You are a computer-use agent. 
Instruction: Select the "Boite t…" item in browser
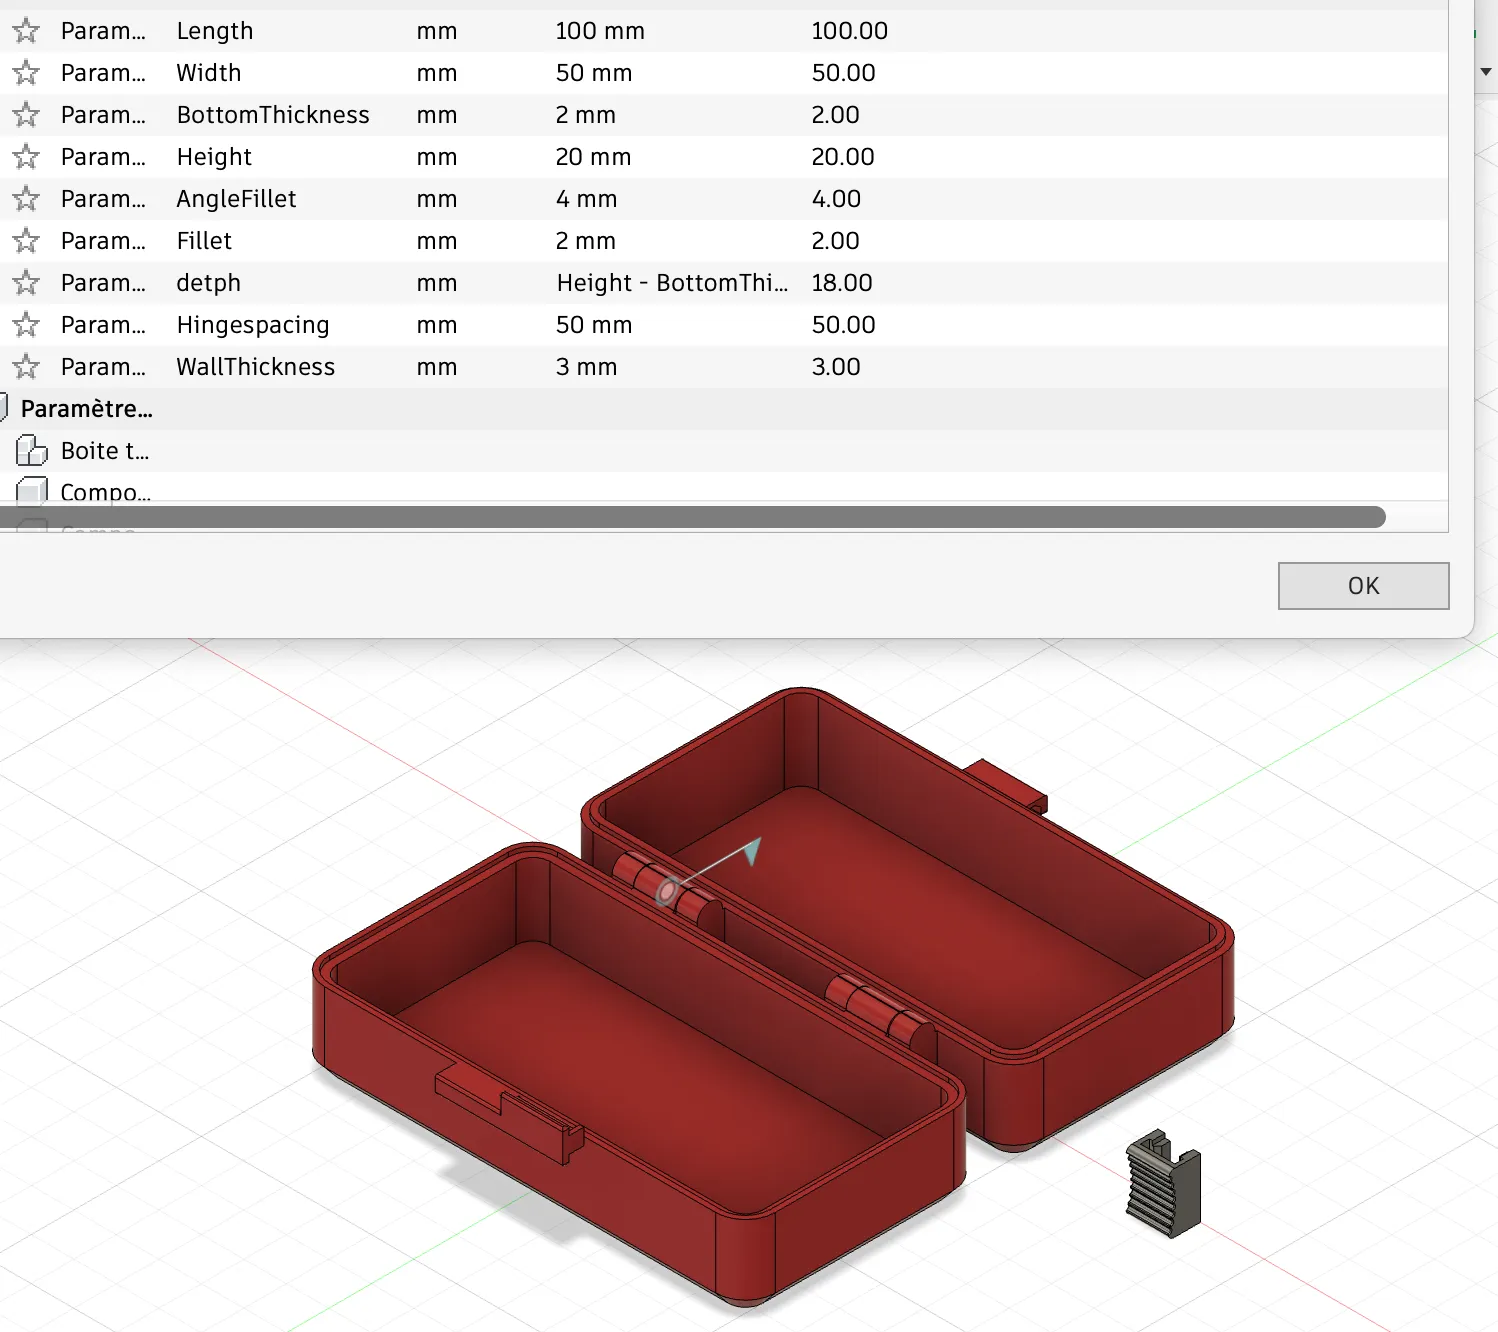pyautogui.click(x=105, y=451)
